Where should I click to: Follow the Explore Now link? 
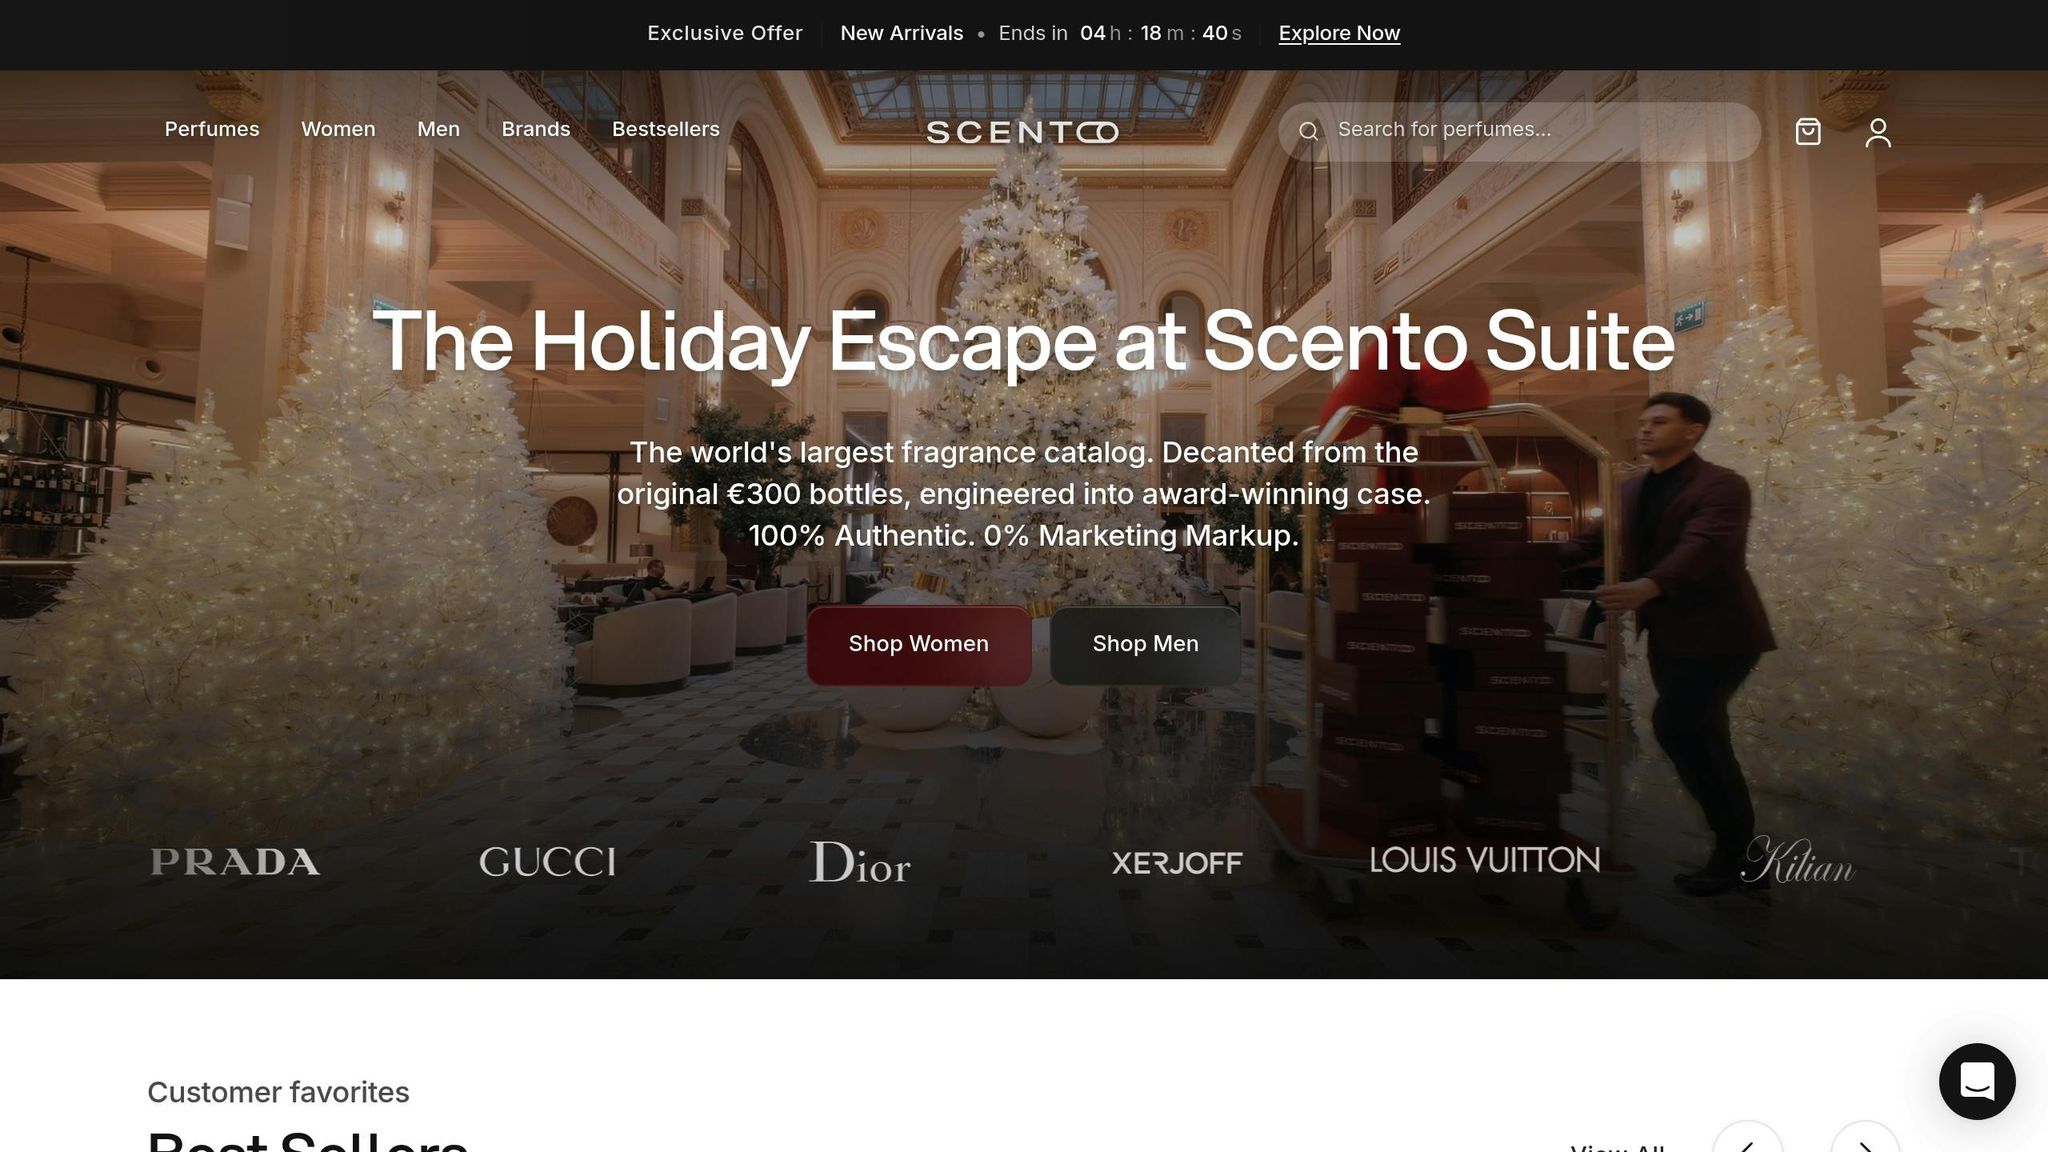pos(1339,33)
